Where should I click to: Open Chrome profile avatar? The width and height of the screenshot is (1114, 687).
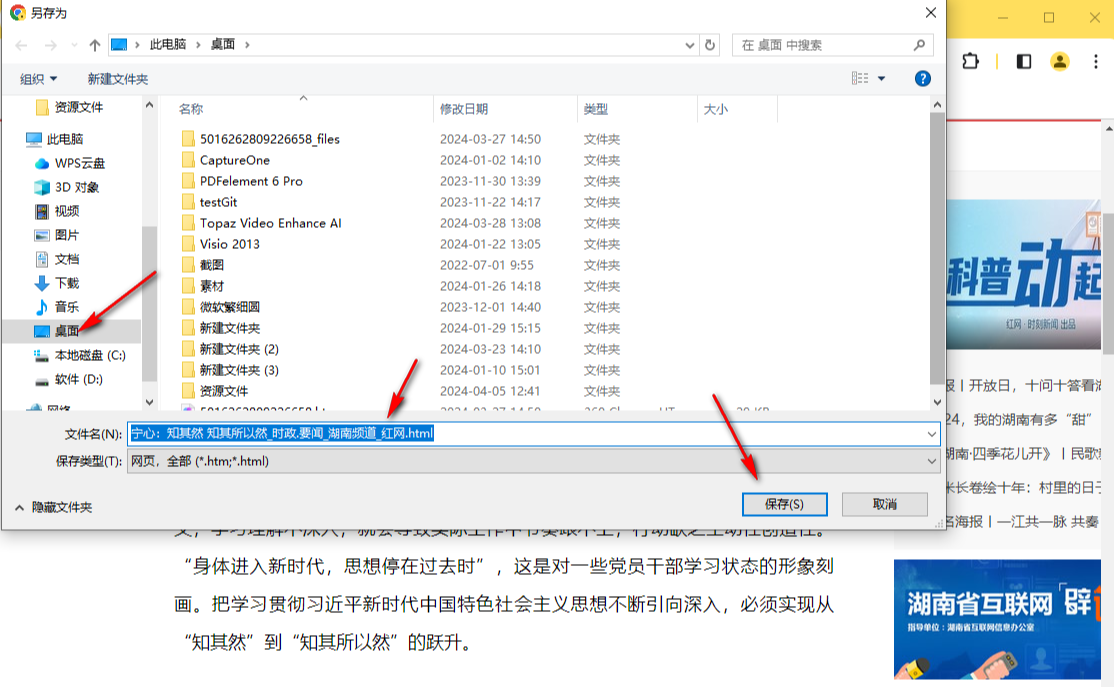coord(1059,62)
